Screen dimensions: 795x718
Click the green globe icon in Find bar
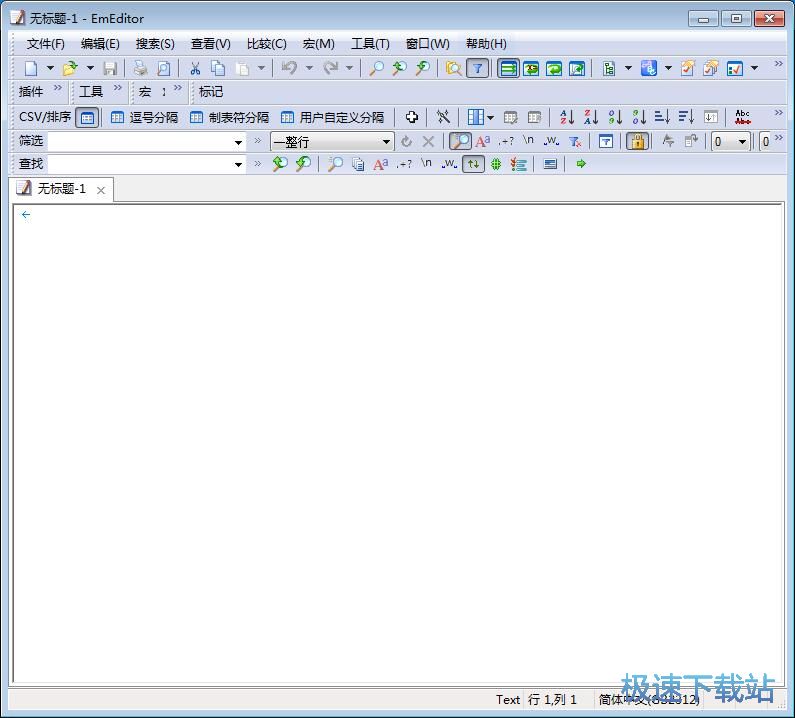[495, 164]
